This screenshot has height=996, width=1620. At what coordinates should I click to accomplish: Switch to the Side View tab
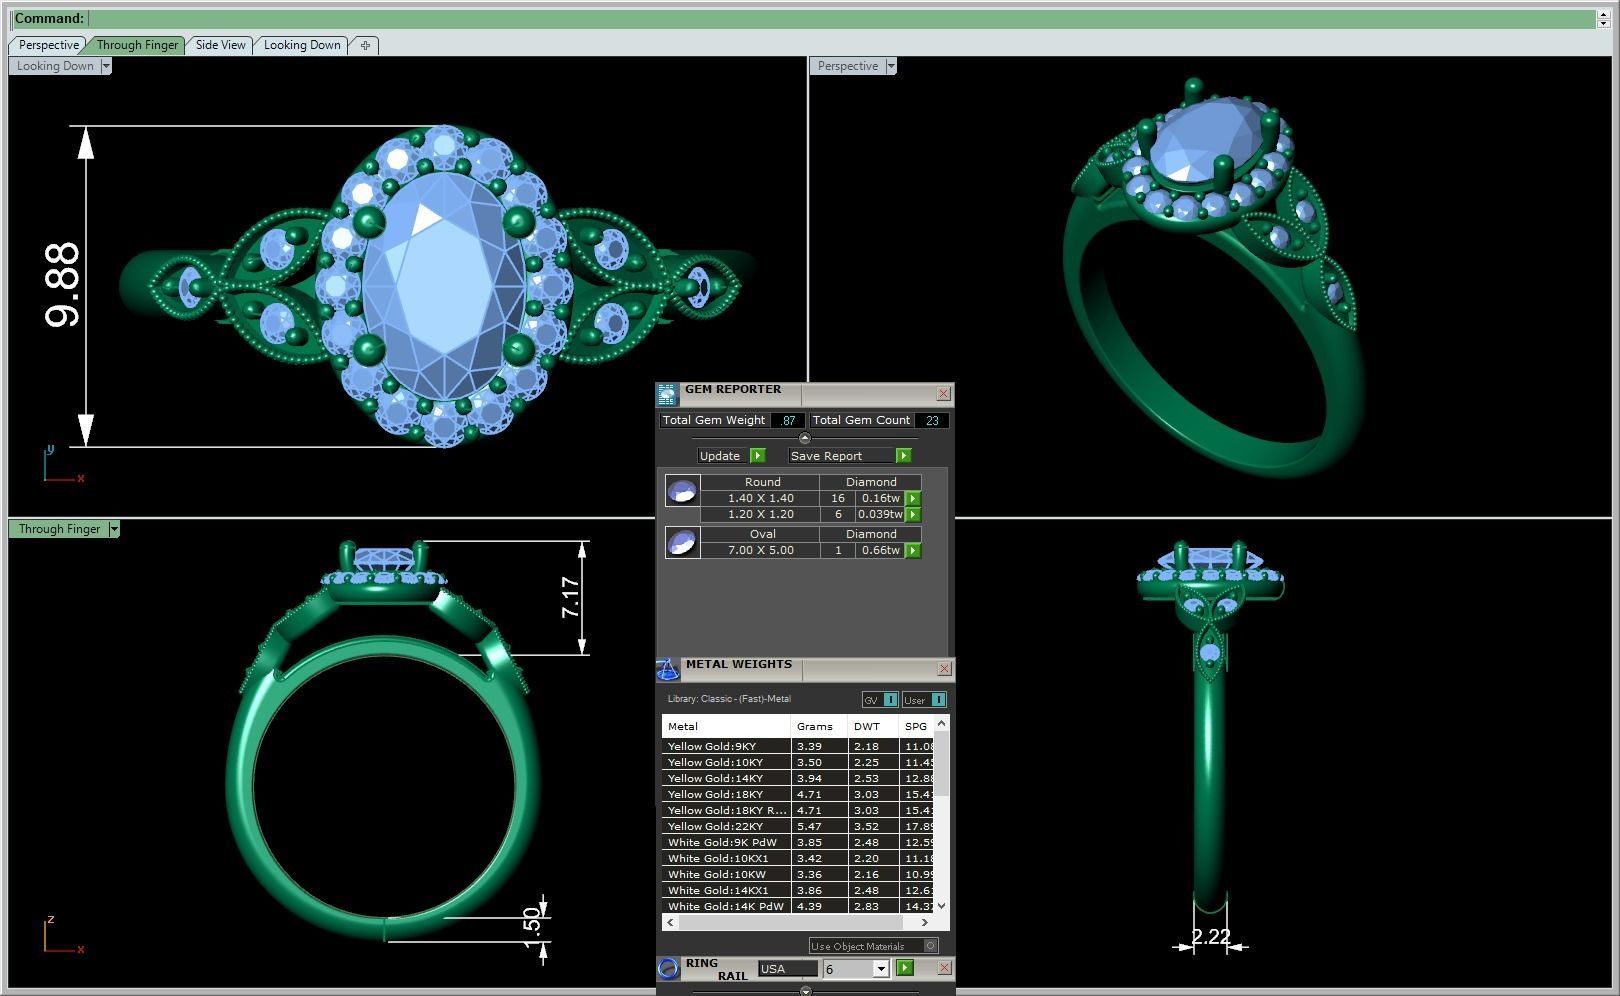click(x=220, y=45)
